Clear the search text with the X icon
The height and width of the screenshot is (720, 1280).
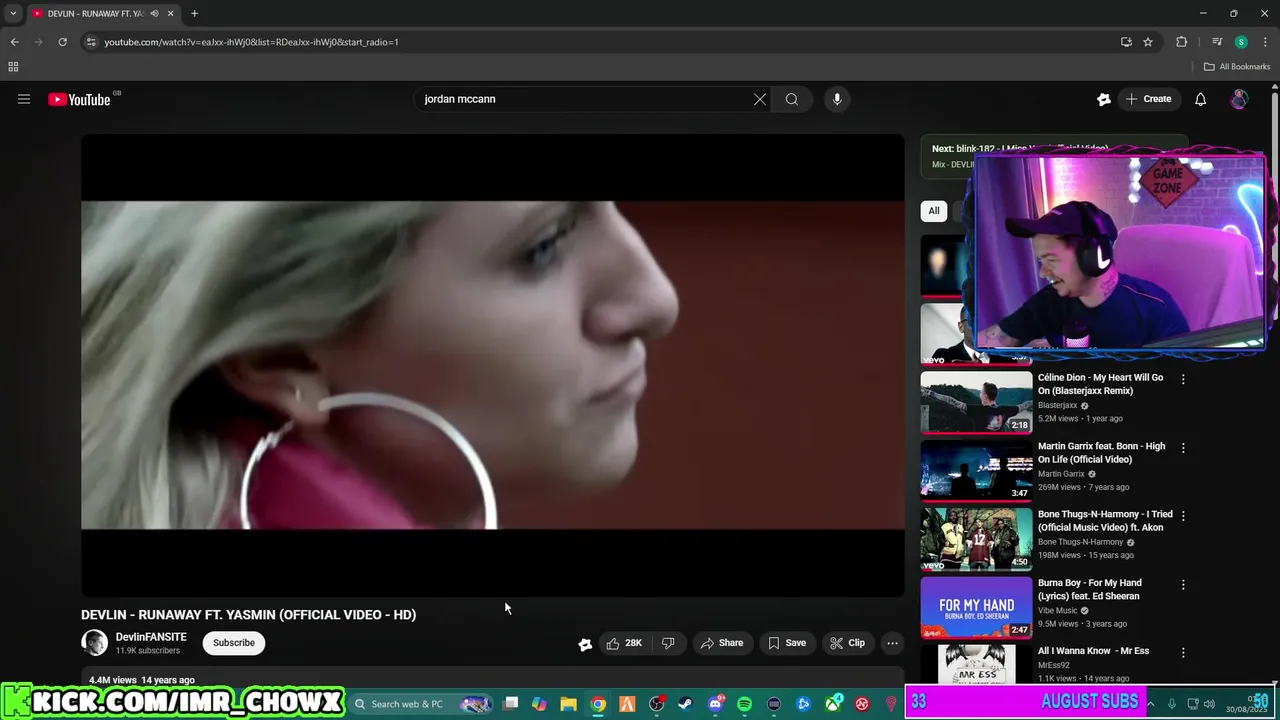tap(760, 99)
